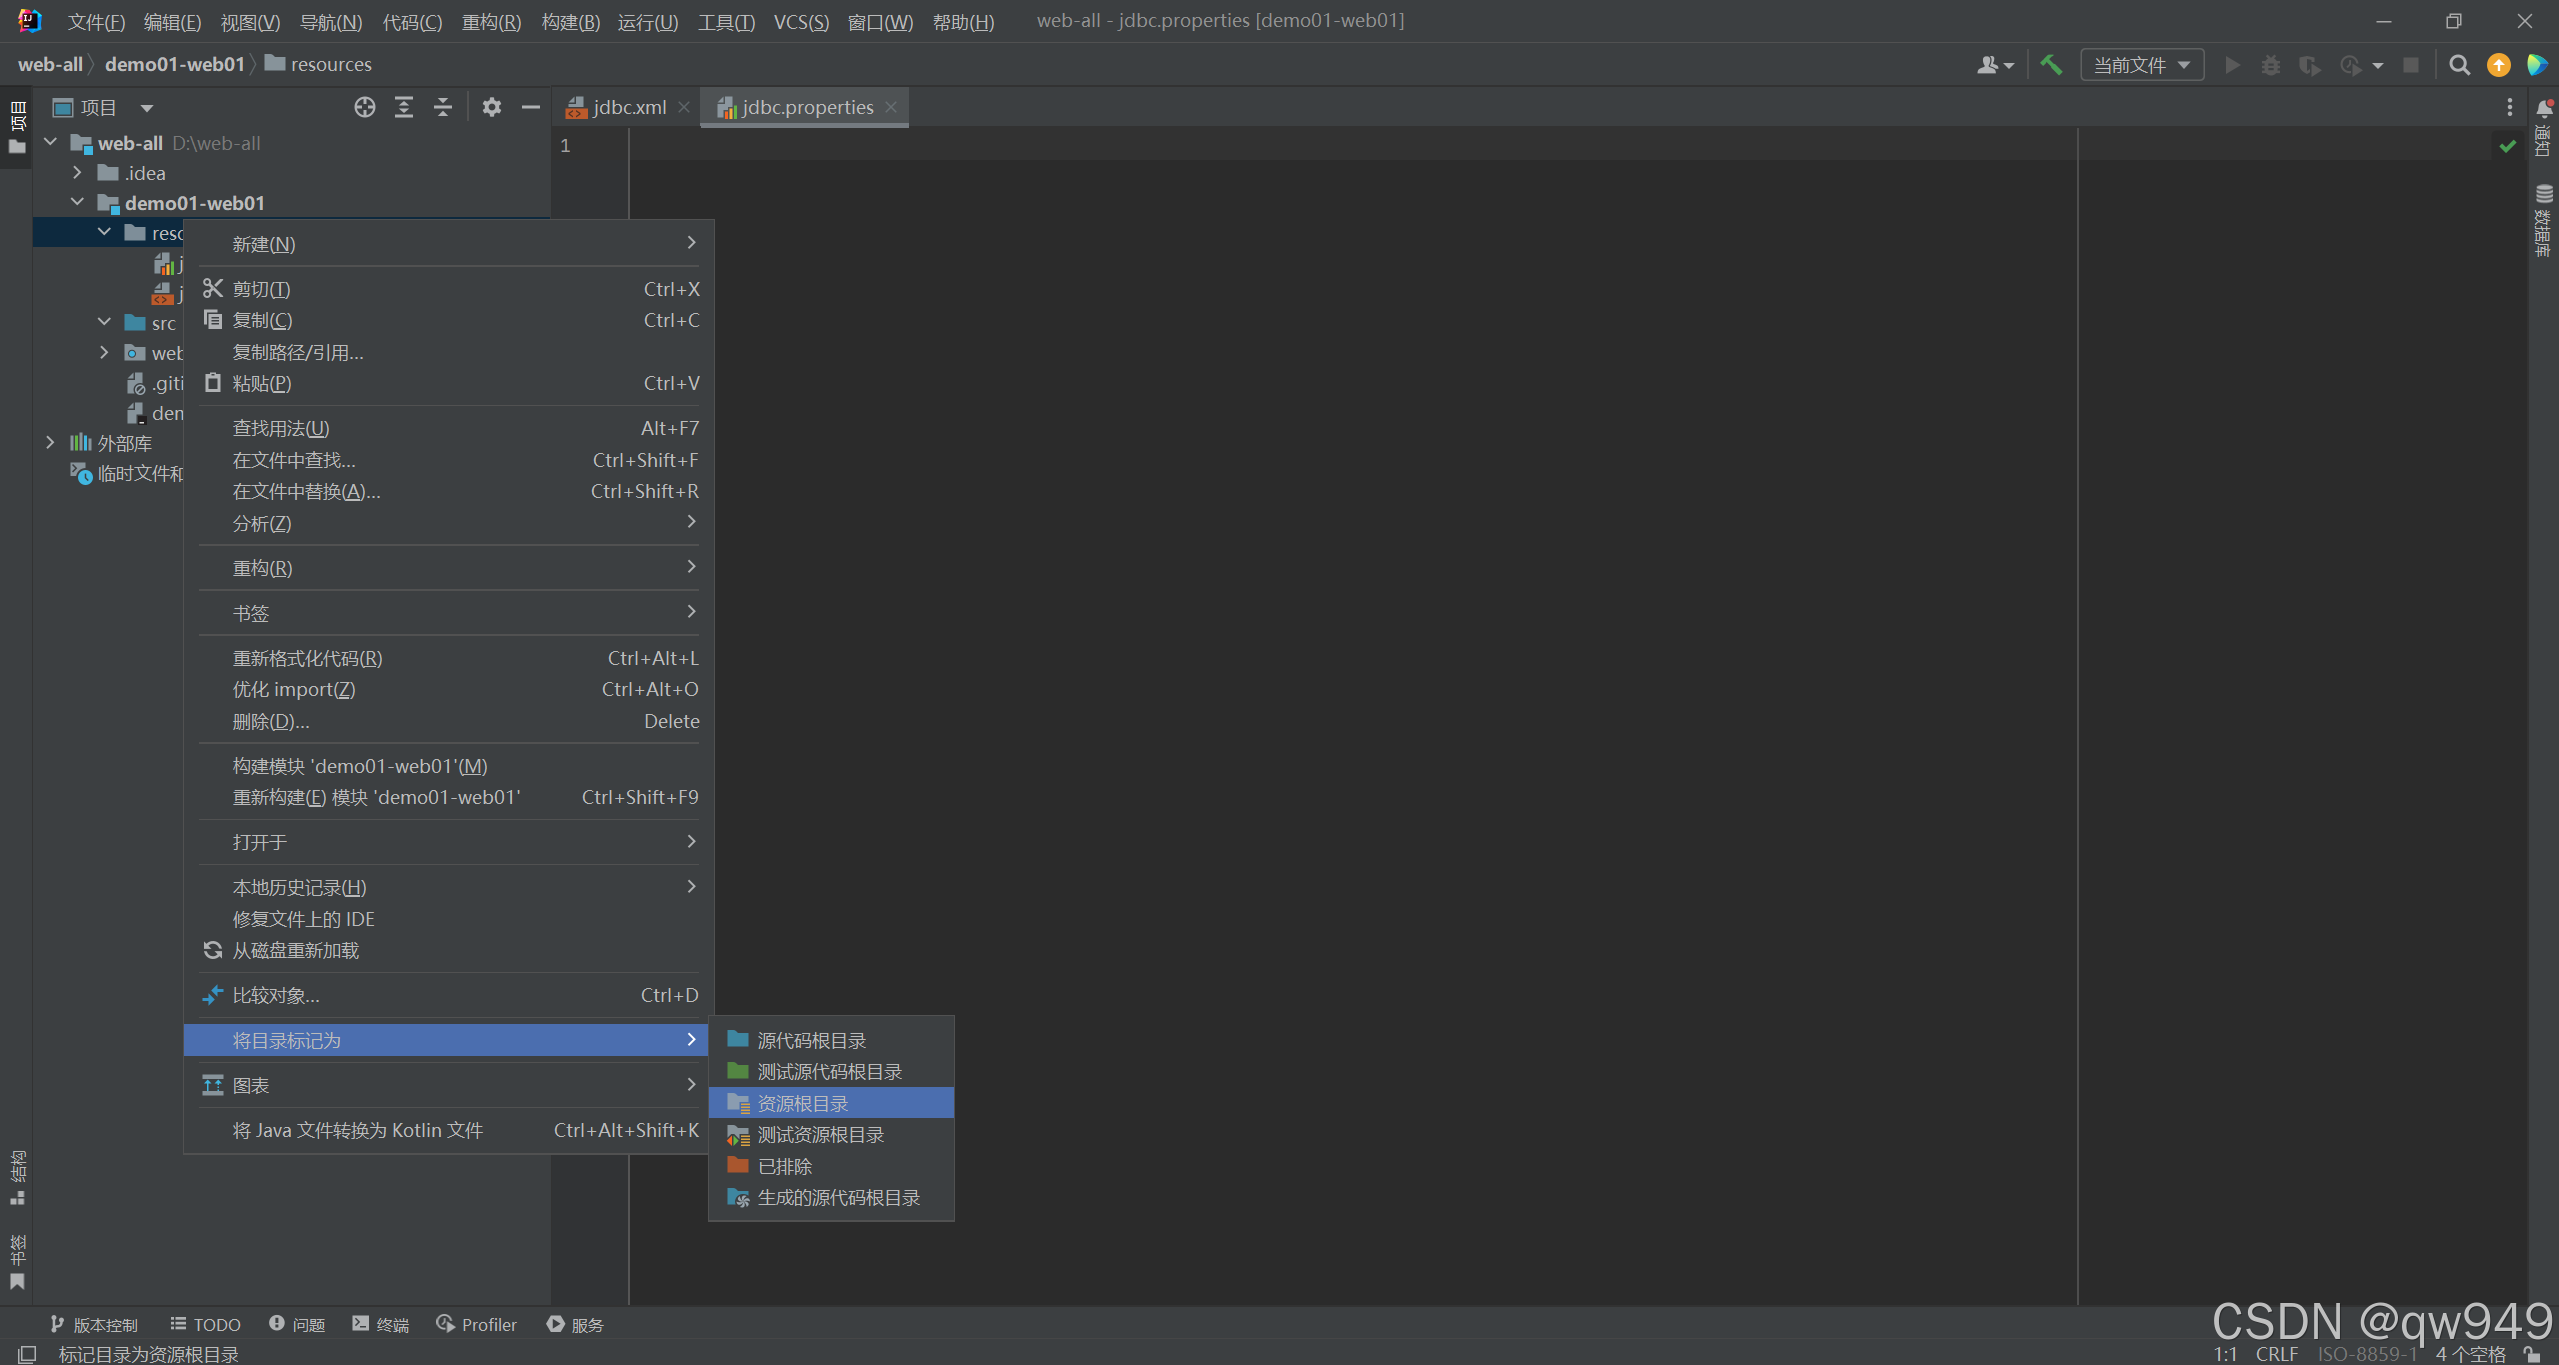The image size is (2559, 1365).
Task: Click demo01-web01 in the breadcrumb bar
Action: click(175, 64)
